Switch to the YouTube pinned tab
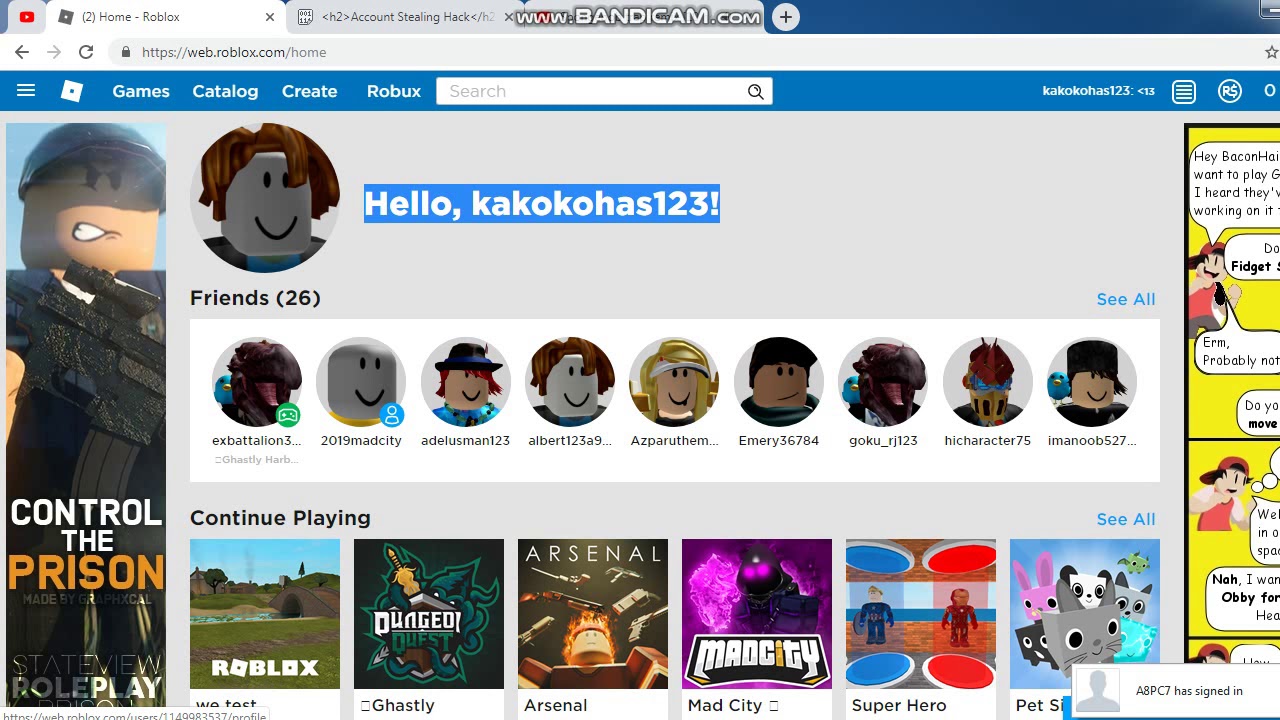 pyautogui.click(x=27, y=17)
